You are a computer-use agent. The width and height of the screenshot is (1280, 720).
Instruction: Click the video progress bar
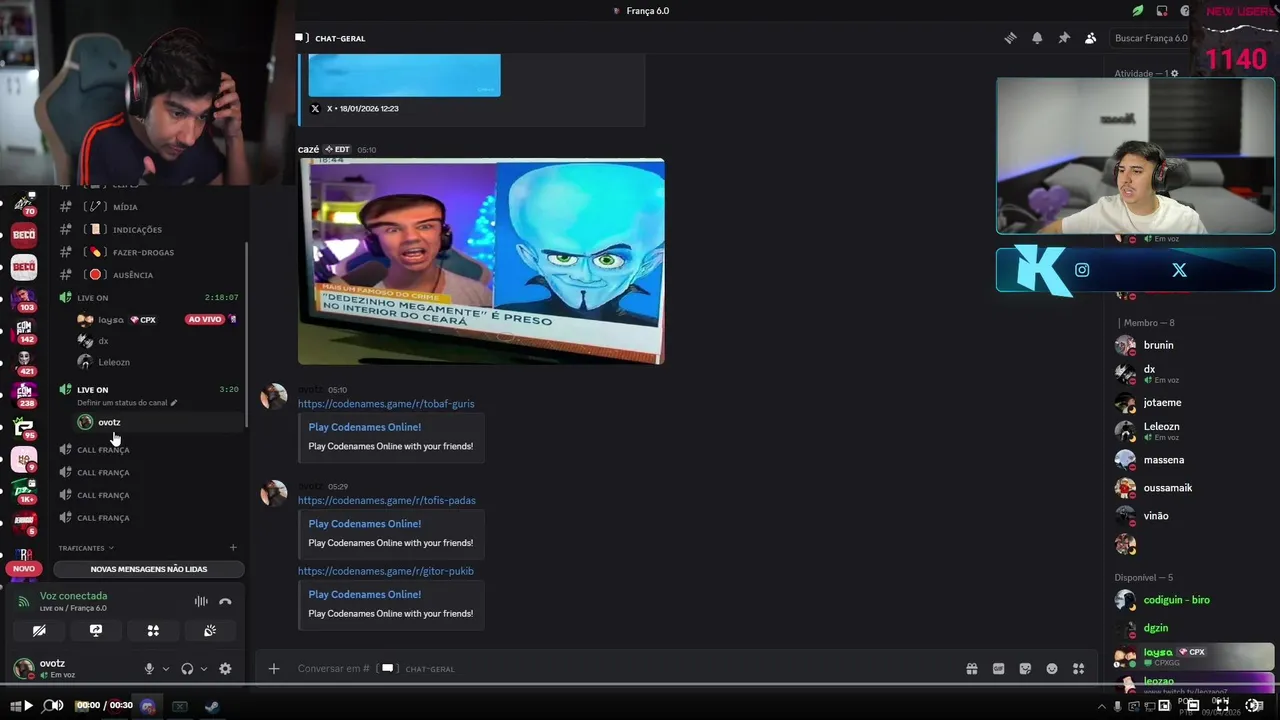click(x=640, y=686)
